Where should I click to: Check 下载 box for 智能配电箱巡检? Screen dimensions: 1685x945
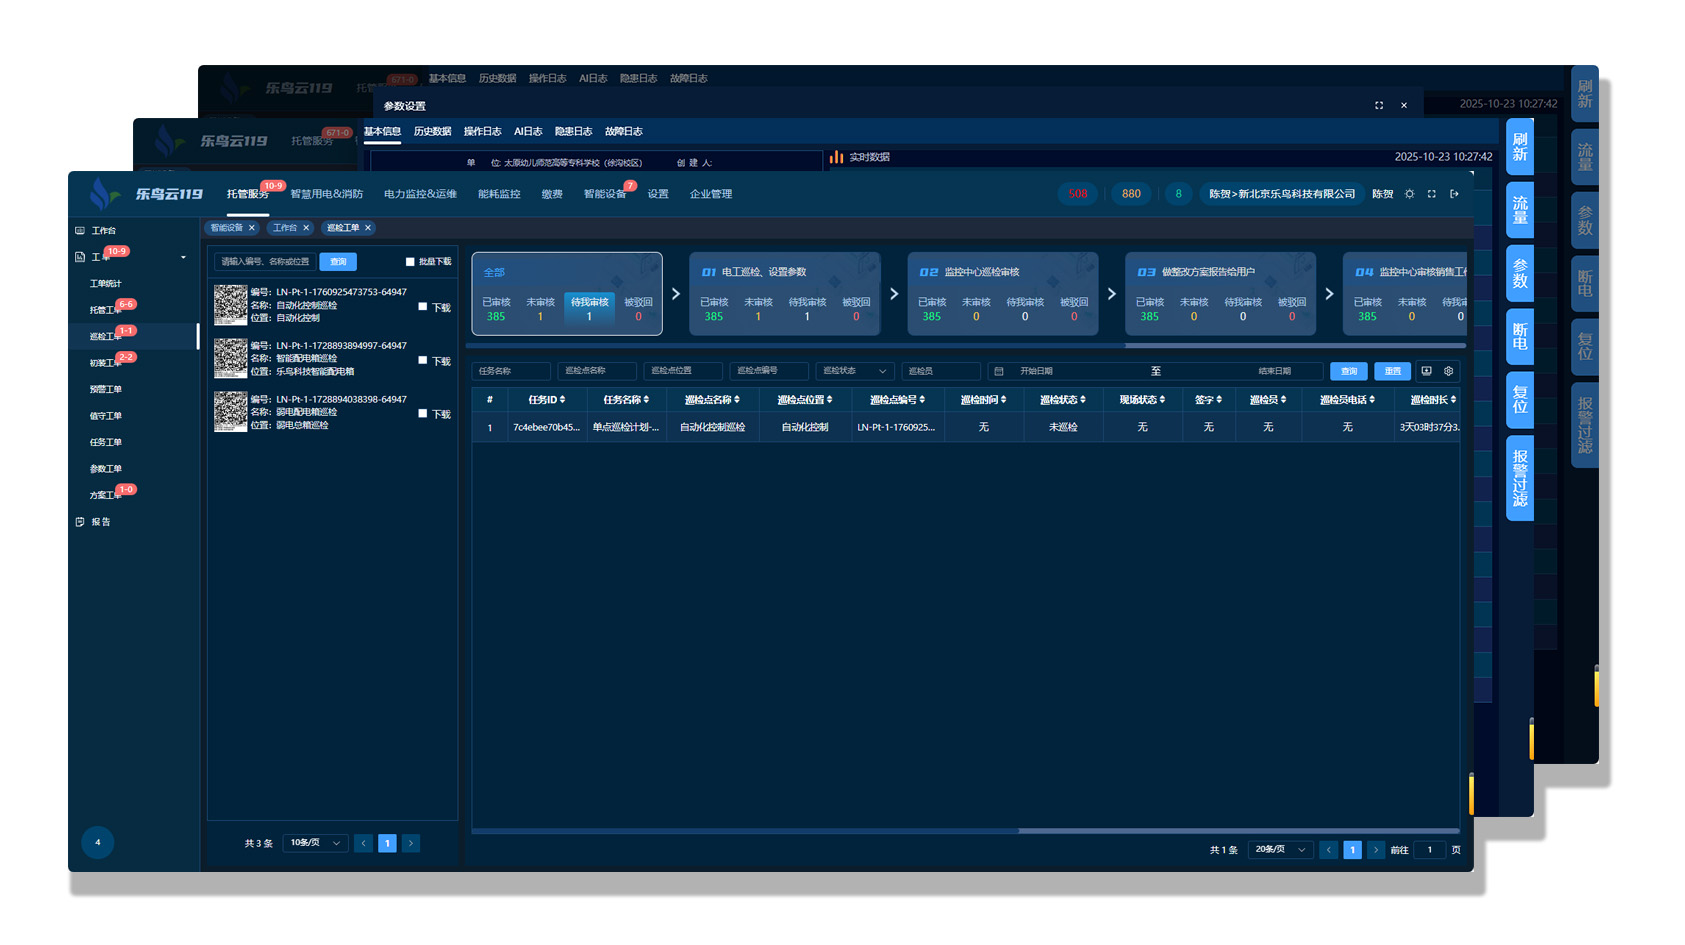(x=423, y=360)
